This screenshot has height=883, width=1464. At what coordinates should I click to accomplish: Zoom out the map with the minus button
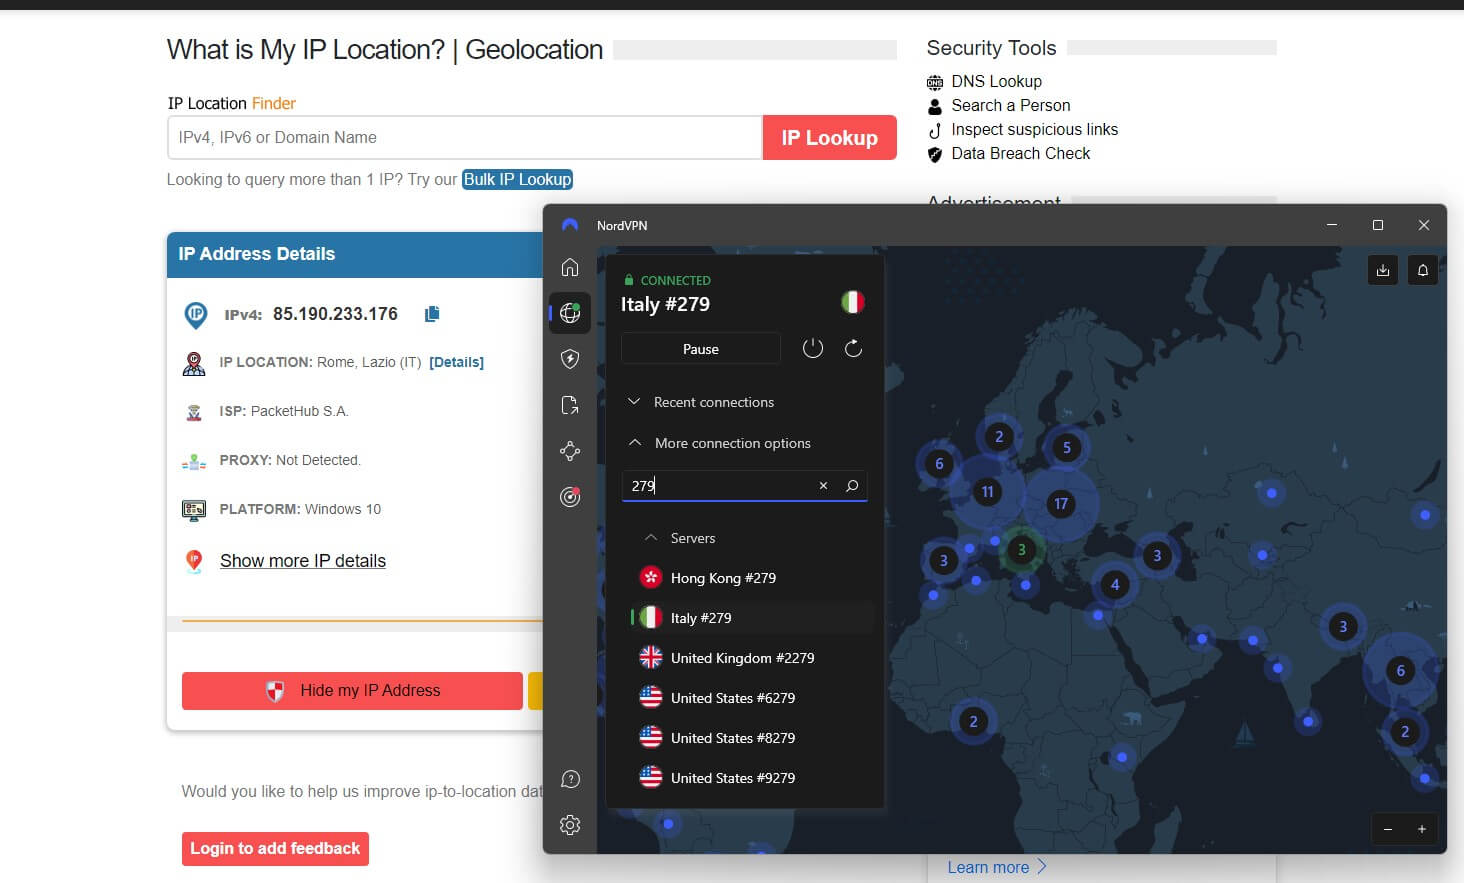[1388, 829]
